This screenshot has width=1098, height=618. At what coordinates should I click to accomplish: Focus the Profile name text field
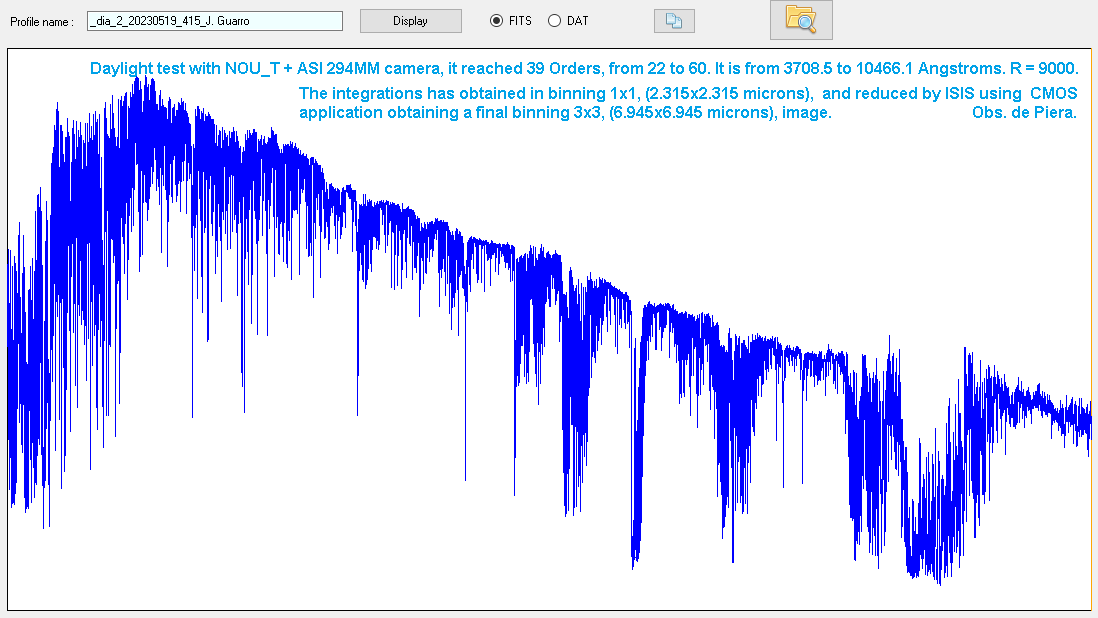click(x=214, y=21)
